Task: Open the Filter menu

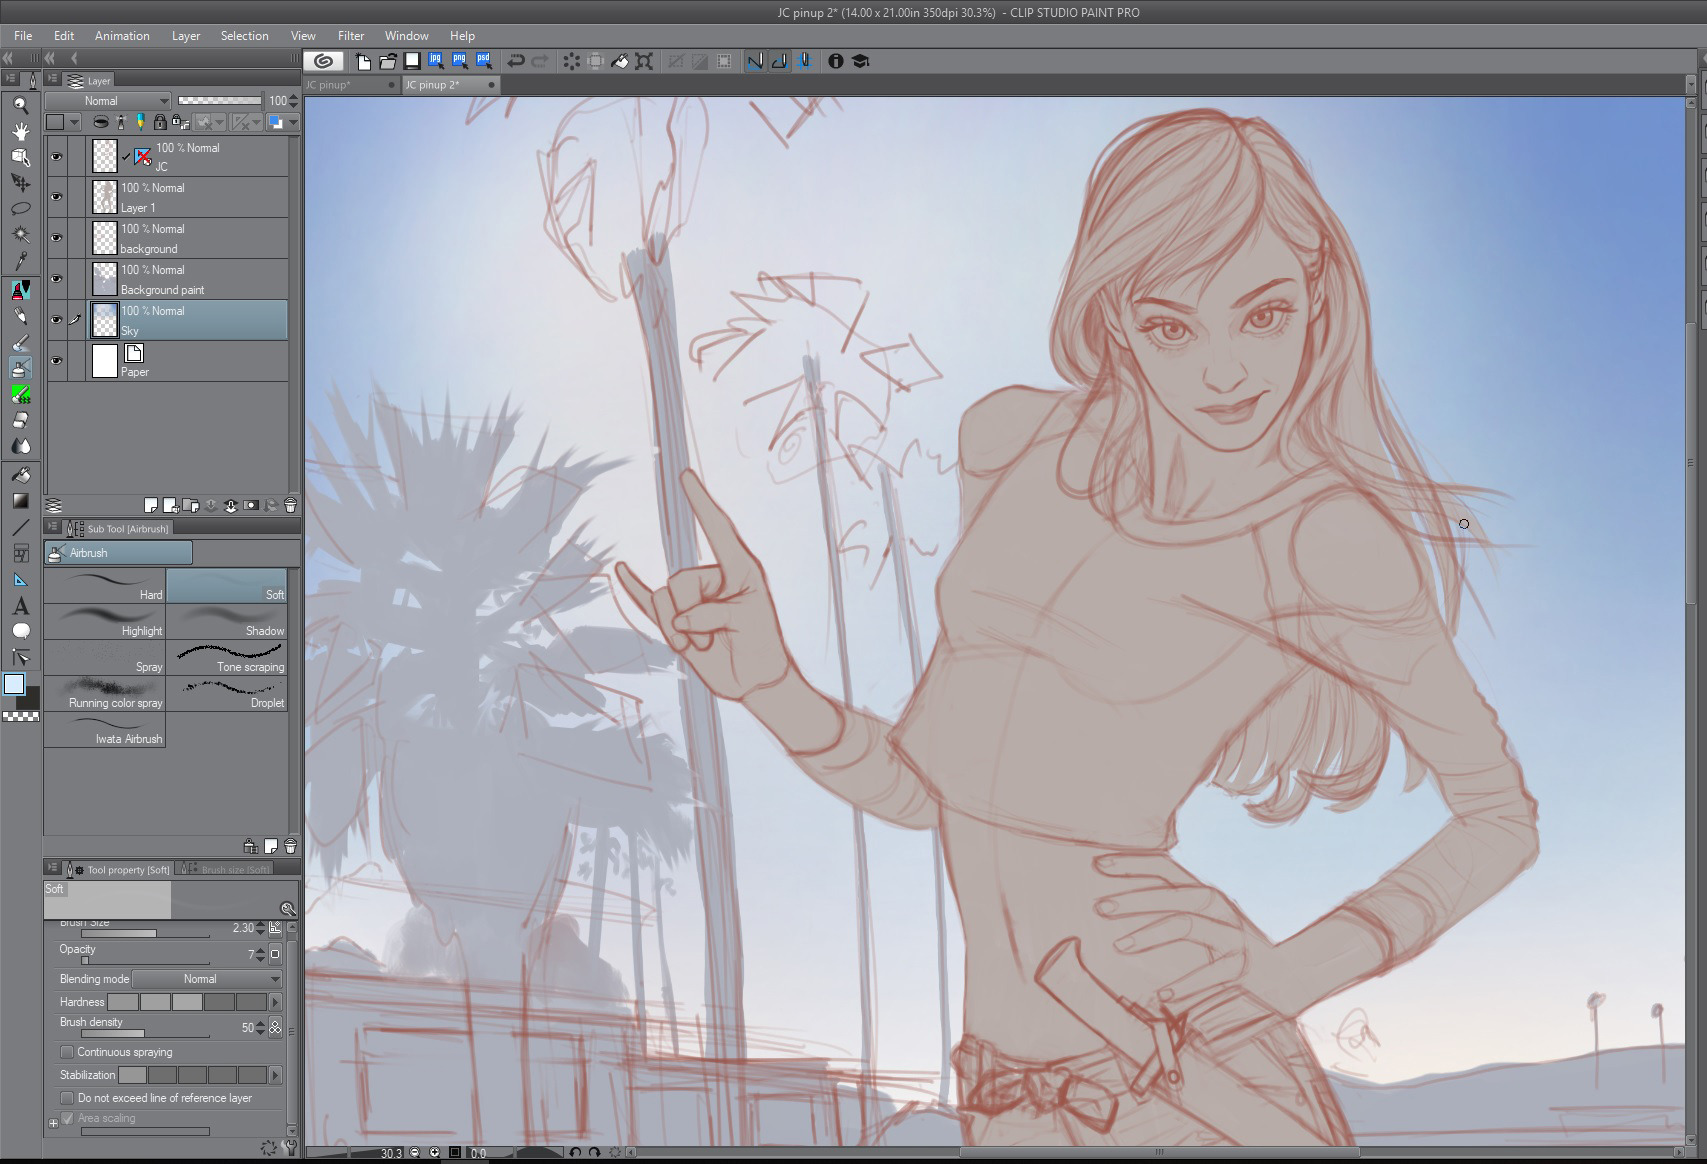Action: pyautogui.click(x=350, y=35)
